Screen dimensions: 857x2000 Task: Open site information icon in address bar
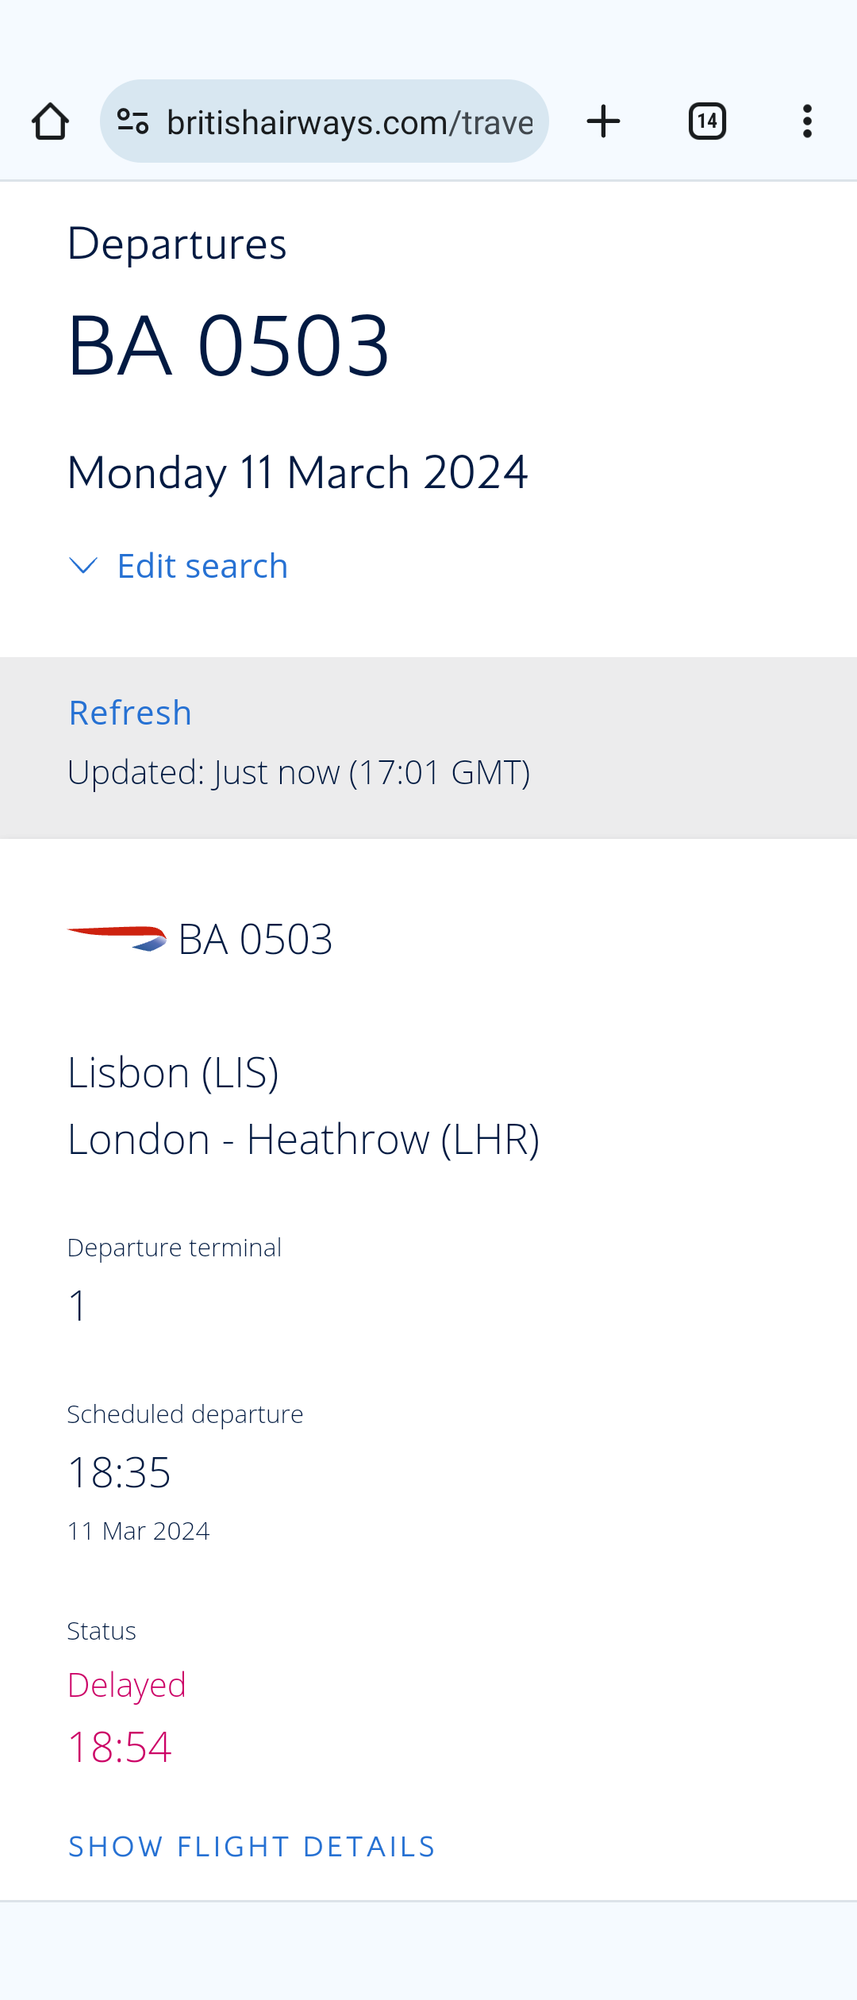point(133,122)
